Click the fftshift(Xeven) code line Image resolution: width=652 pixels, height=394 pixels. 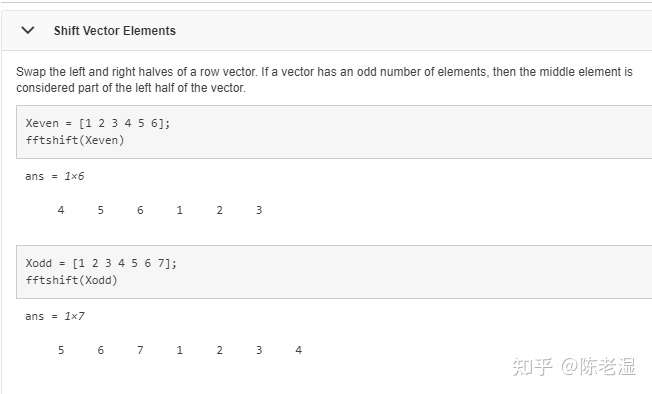[x=75, y=140]
